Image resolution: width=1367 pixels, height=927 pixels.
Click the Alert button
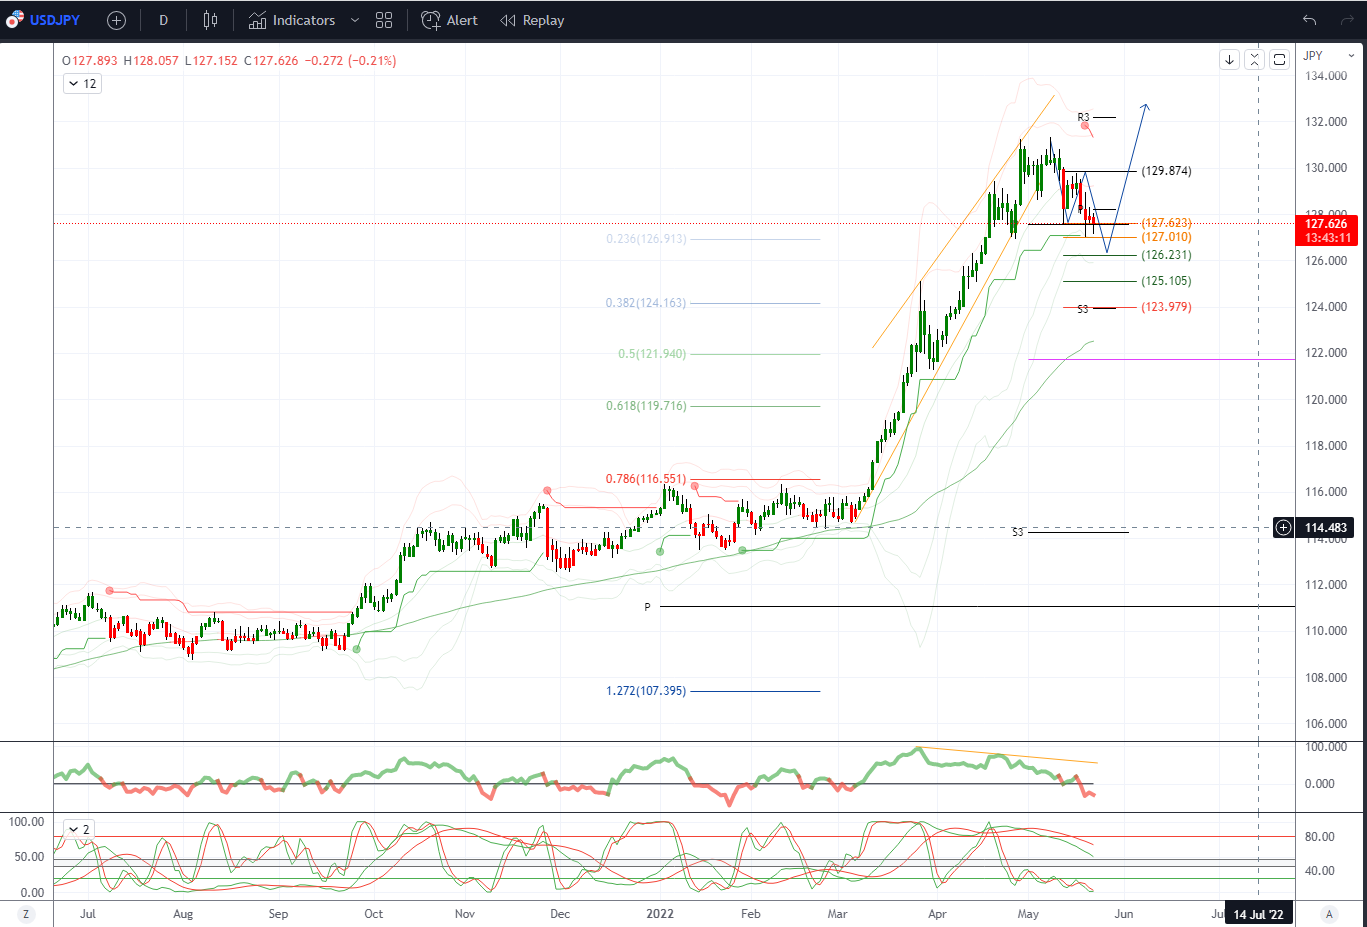click(x=450, y=20)
